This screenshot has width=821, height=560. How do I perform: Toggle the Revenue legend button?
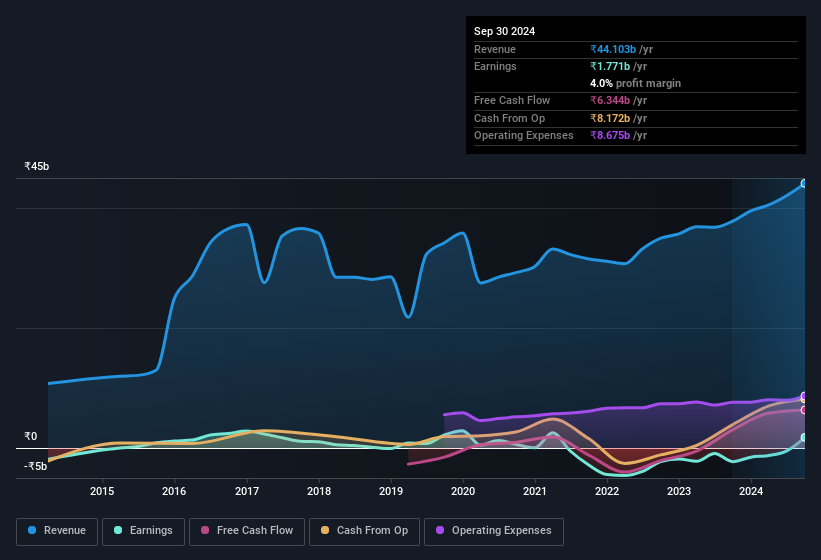57,532
